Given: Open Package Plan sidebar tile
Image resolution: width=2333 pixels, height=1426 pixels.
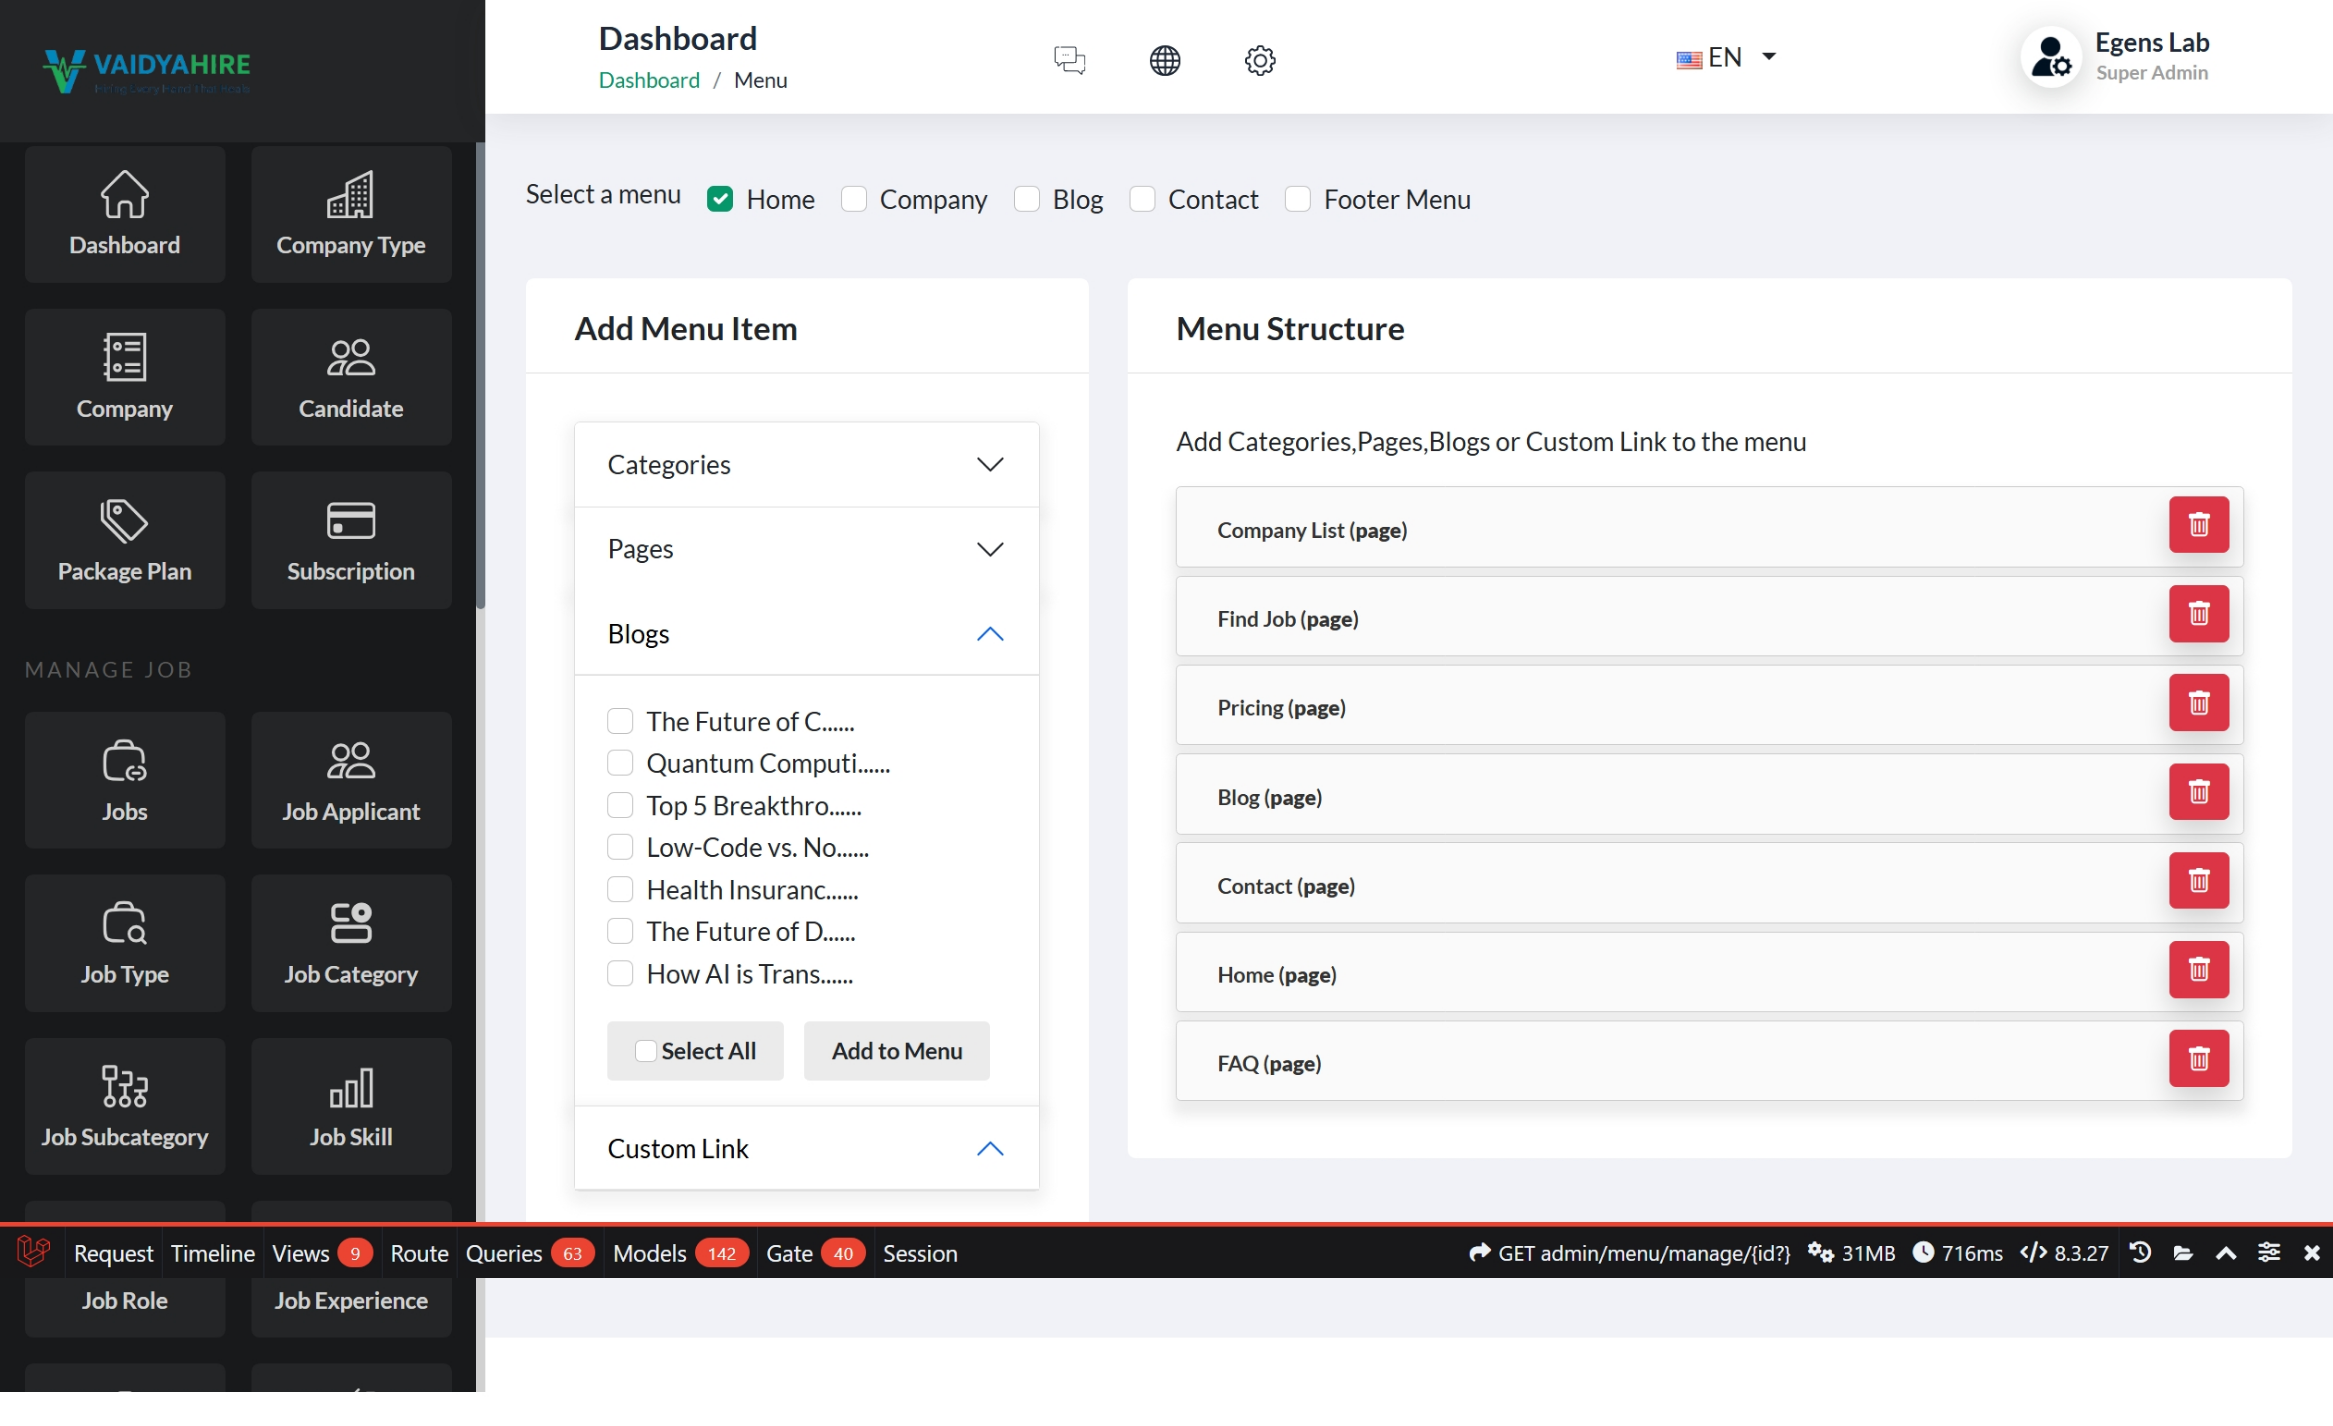Looking at the screenshot, I should click(x=125, y=541).
